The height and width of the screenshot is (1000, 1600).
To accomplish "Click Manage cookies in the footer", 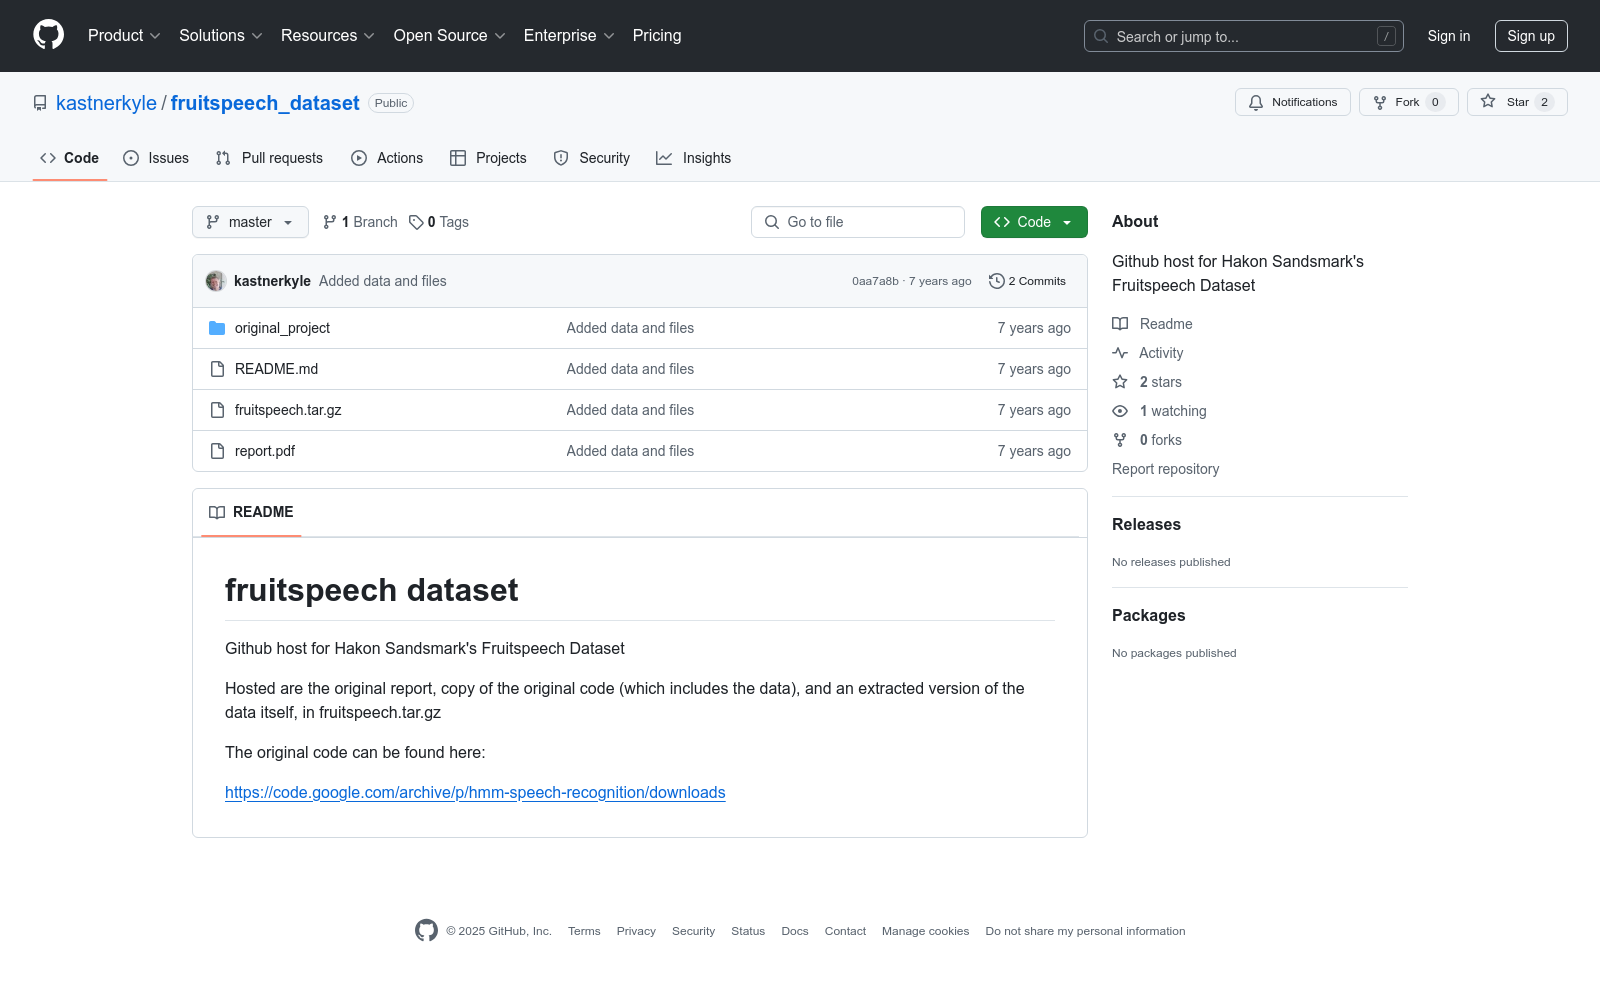I will click(x=925, y=931).
